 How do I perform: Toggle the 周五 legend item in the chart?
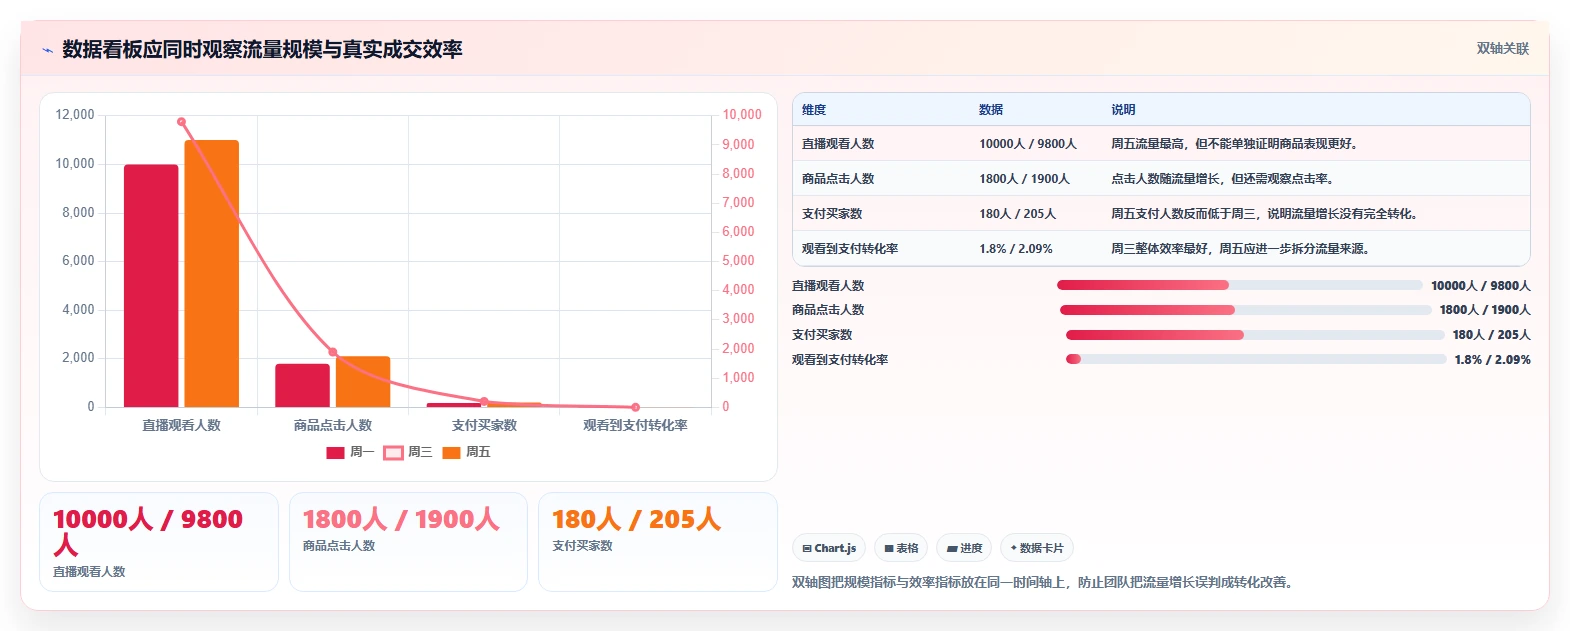tap(466, 452)
